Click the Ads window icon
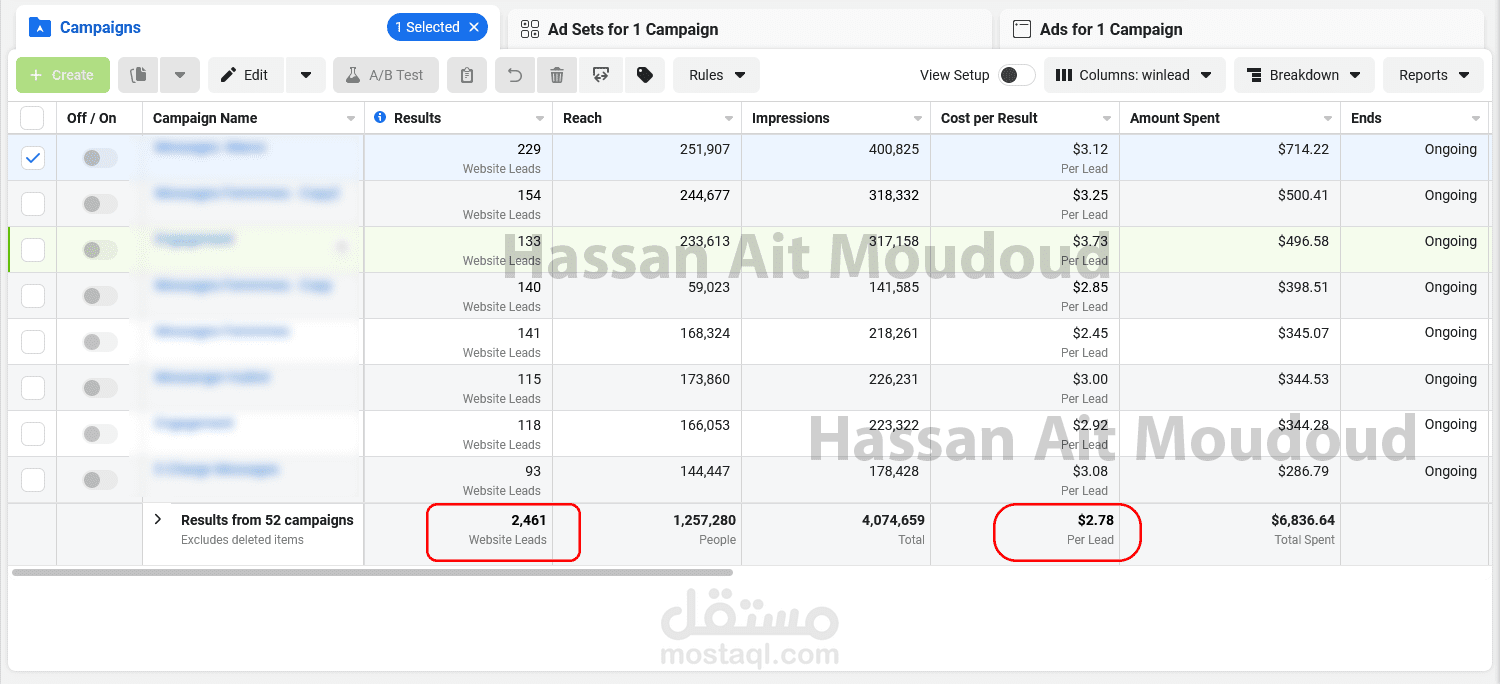Screen dimensions: 1500x684 (x=1022, y=29)
